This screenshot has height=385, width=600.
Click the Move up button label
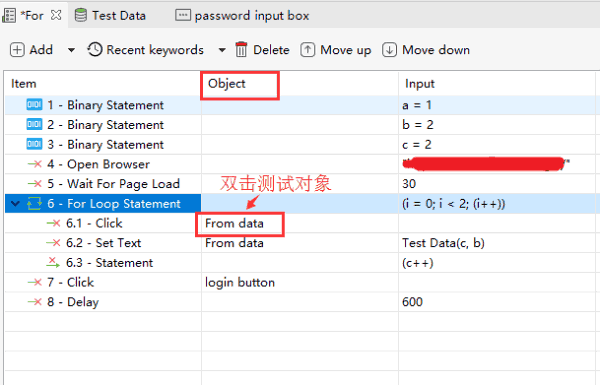(x=346, y=50)
